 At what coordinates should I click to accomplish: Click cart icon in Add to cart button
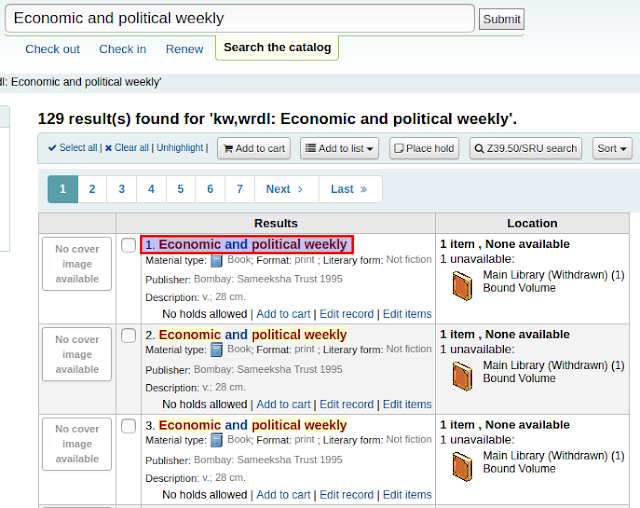228,148
